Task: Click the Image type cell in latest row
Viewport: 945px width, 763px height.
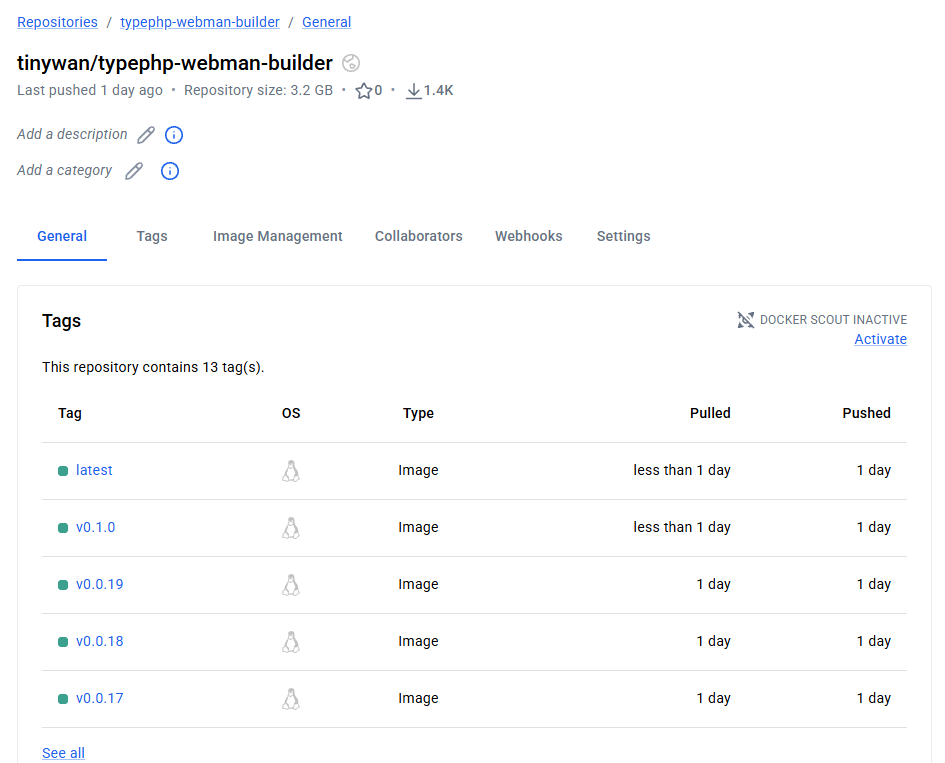Action: click(418, 470)
